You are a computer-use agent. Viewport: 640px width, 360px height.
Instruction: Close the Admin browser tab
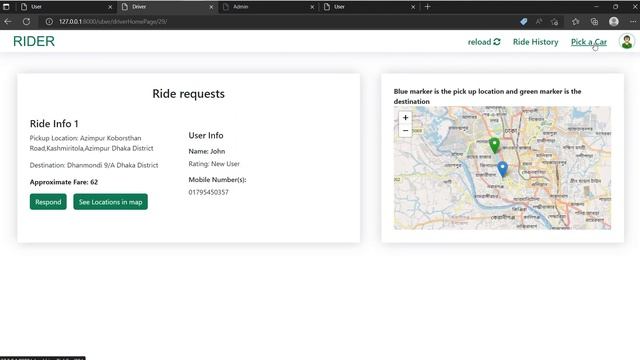pos(312,7)
